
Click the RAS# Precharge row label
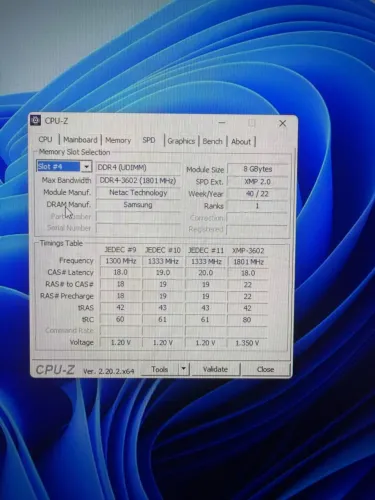(67, 296)
